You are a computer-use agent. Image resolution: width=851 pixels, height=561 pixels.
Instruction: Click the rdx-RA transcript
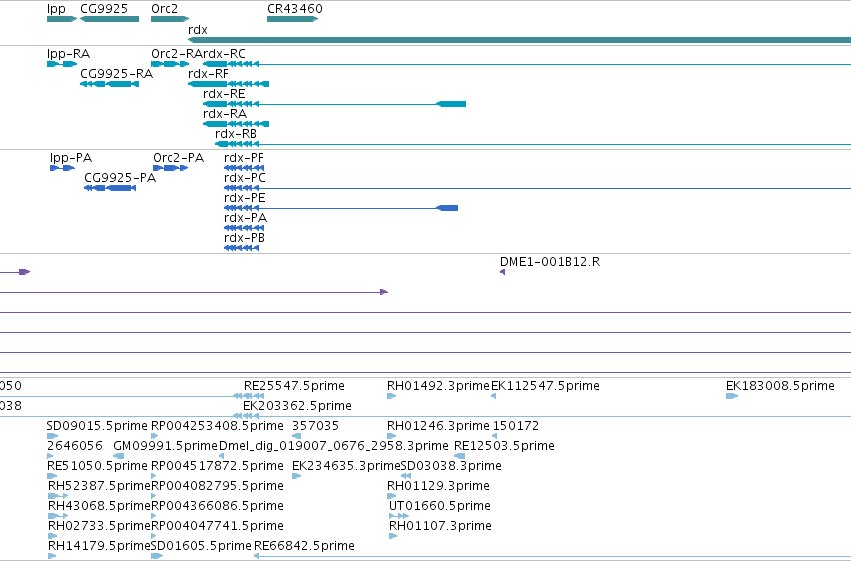(236, 124)
